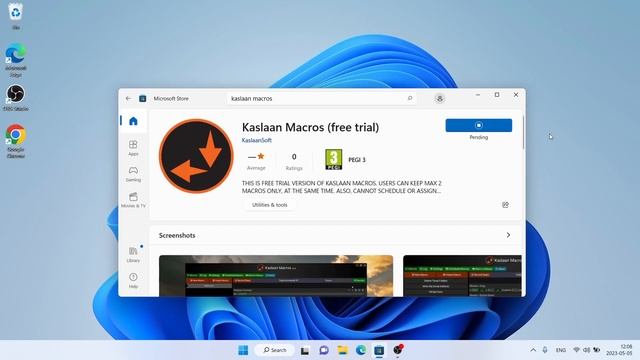This screenshot has width=640, height=360.
Task: Click the 0 Ratings count
Action: [x=294, y=162]
